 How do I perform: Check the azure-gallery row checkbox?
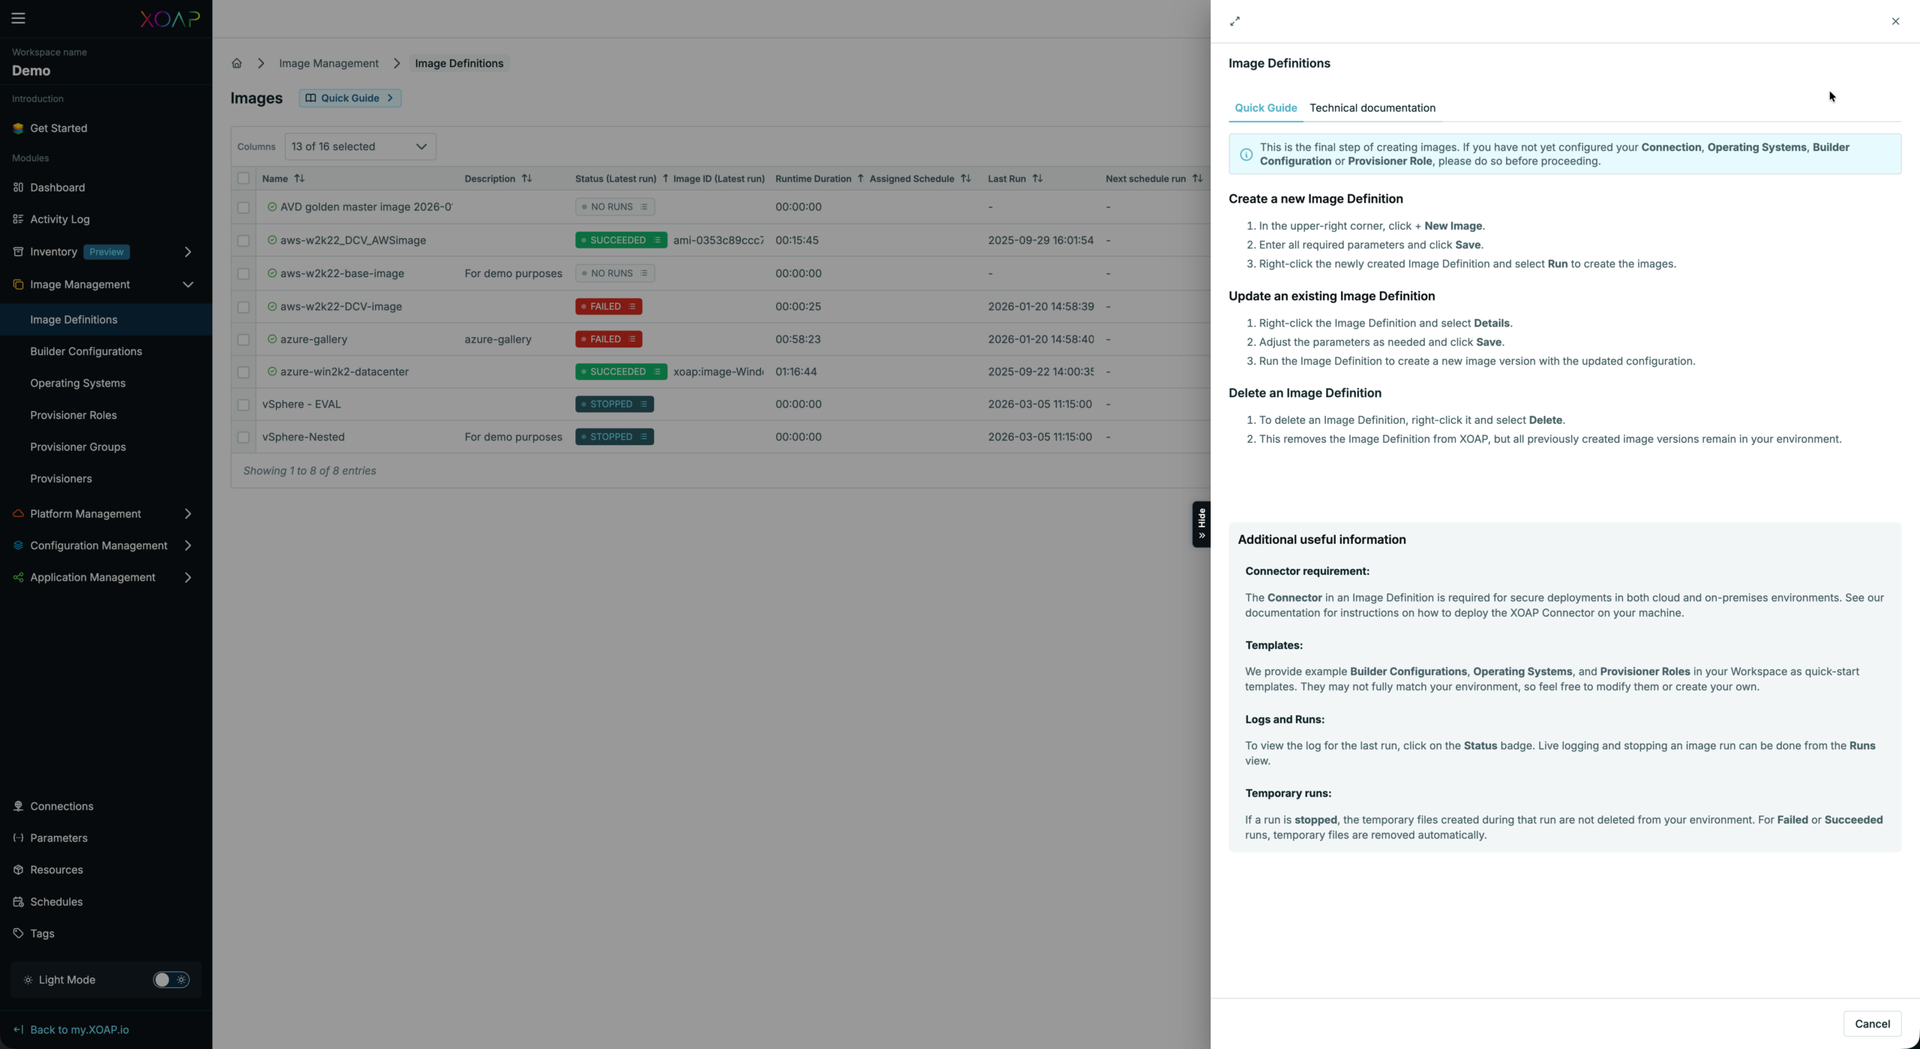pos(243,340)
